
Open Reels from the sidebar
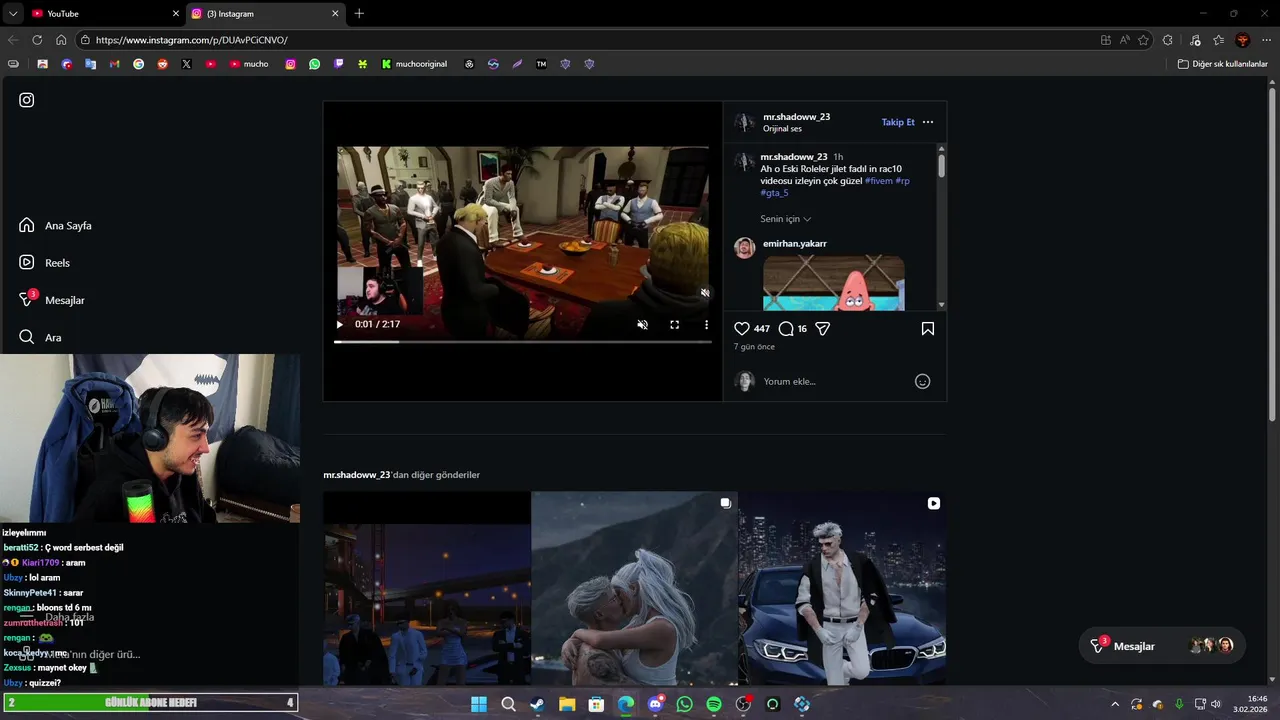(44, 262)
